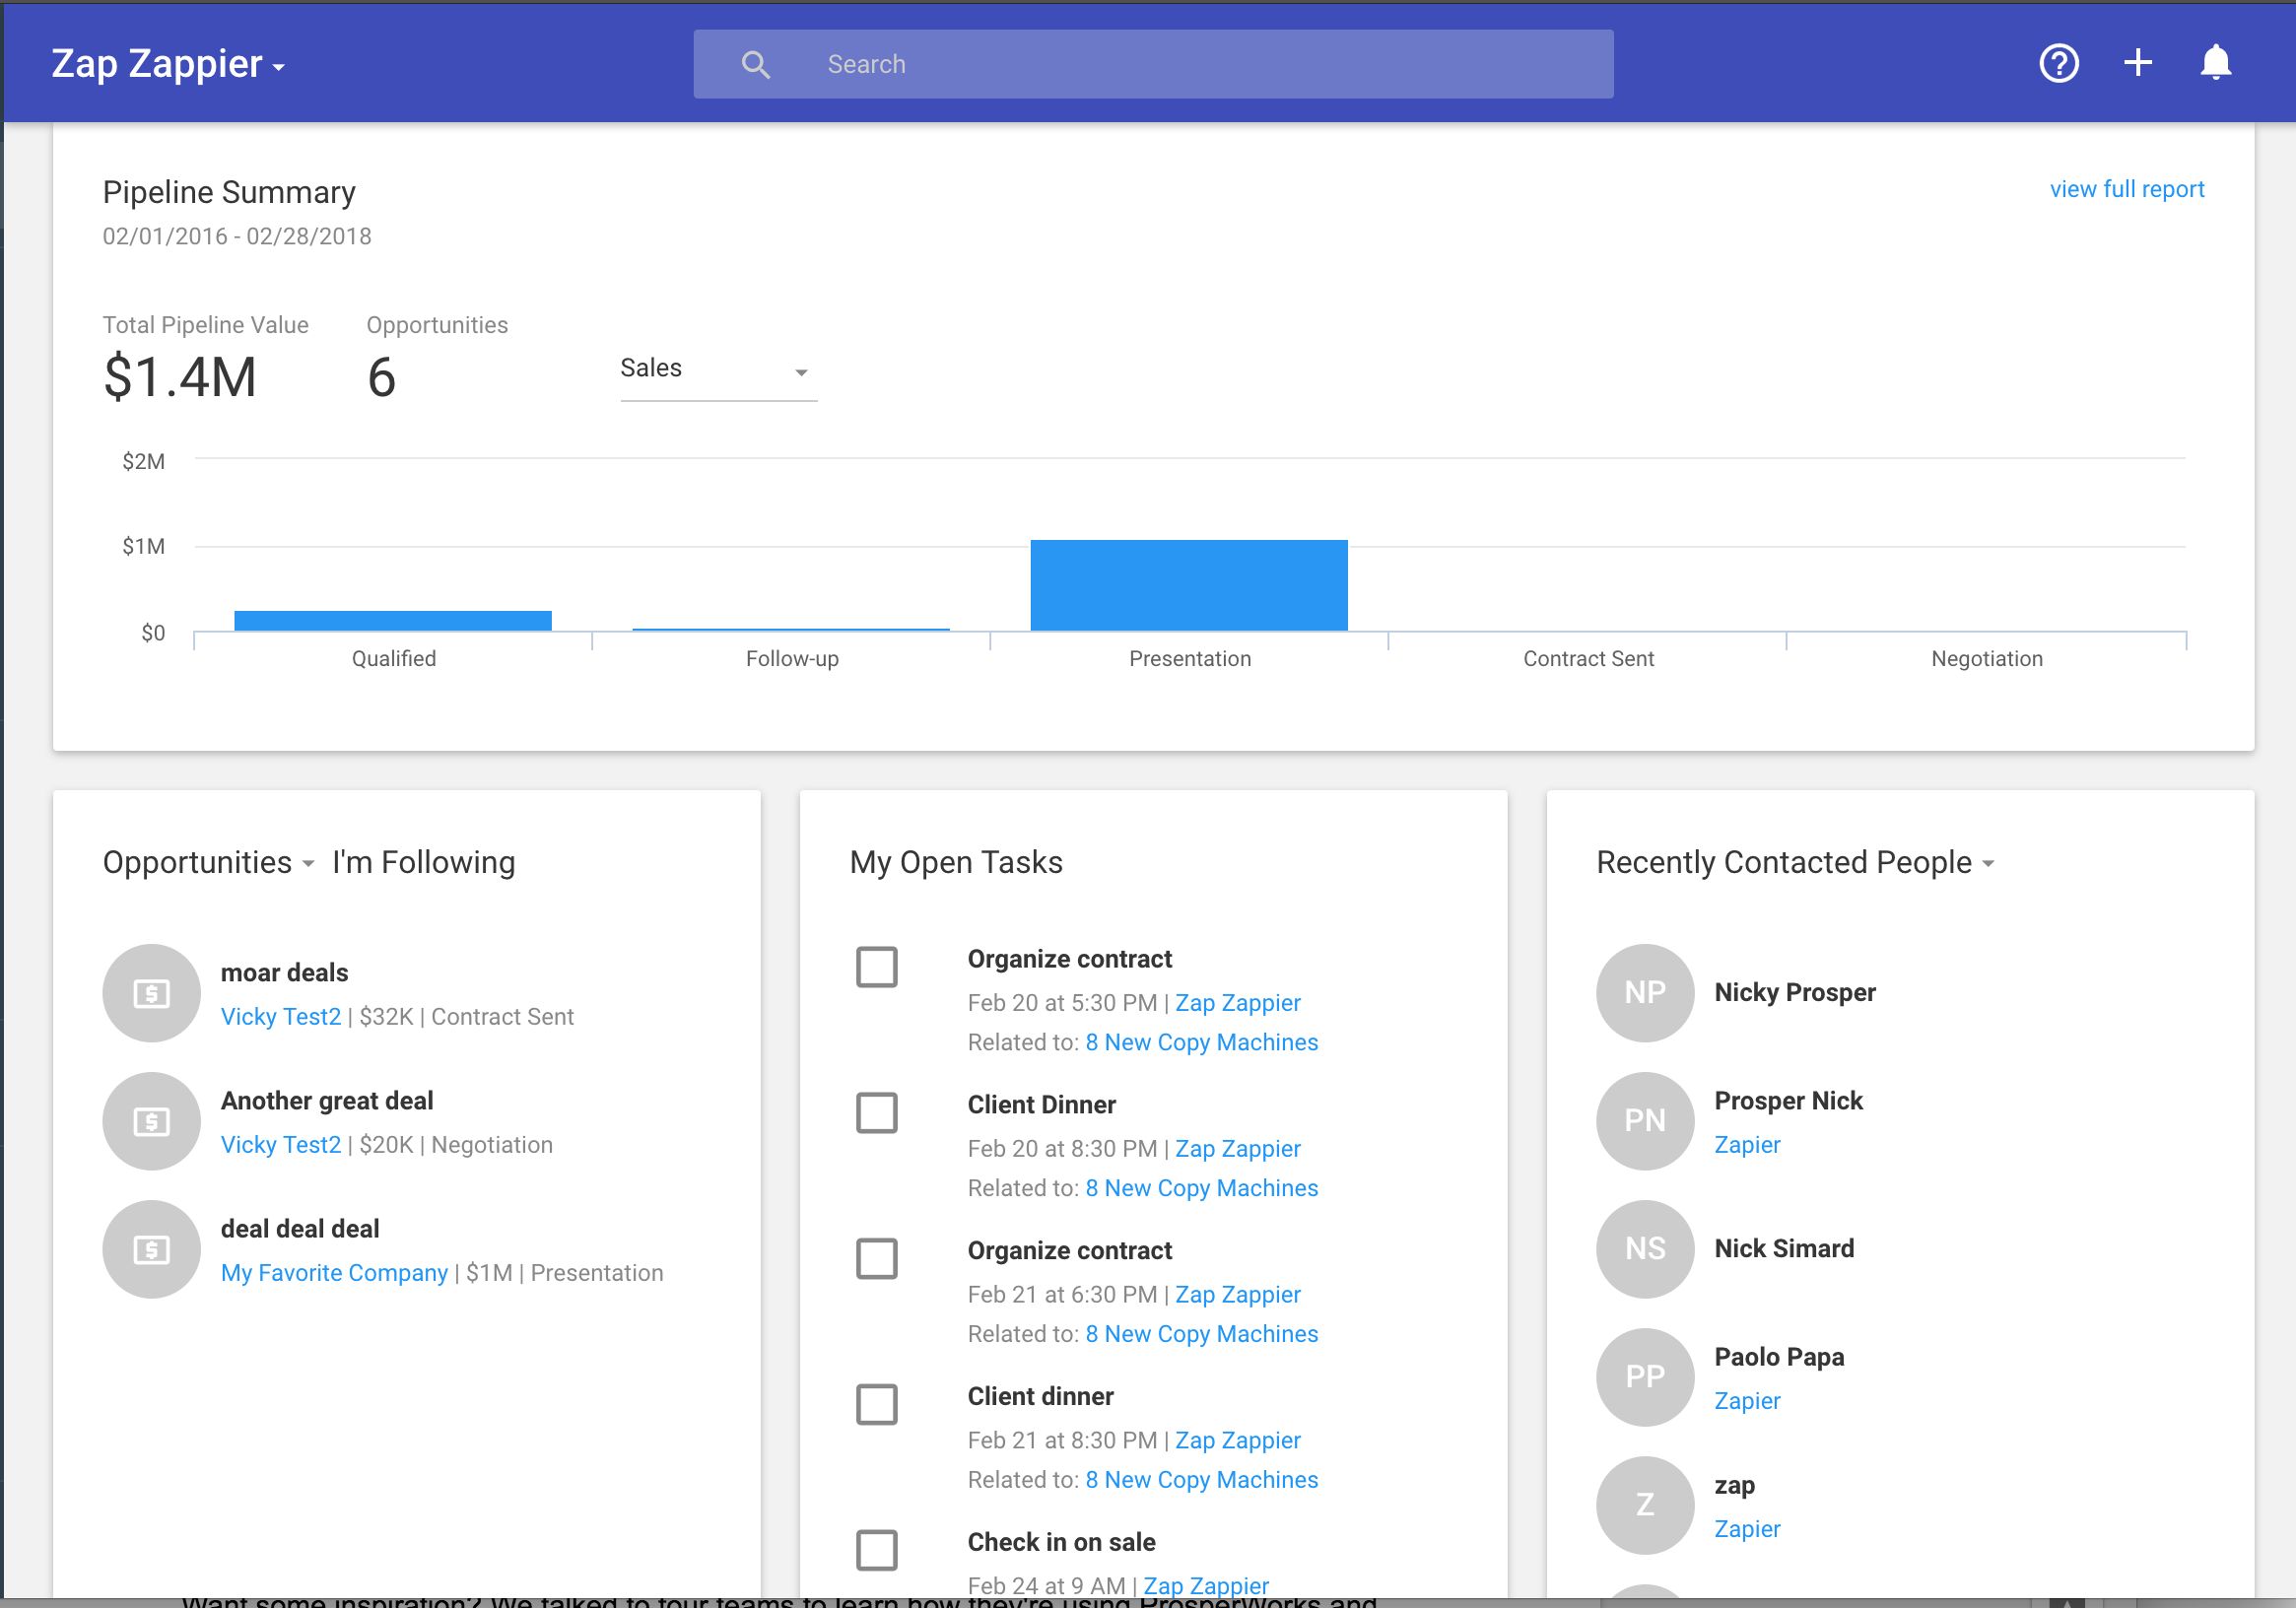Click the moar deals opportunity icon
This screenshot has width=2296, height=1608.
click(152, 993)
